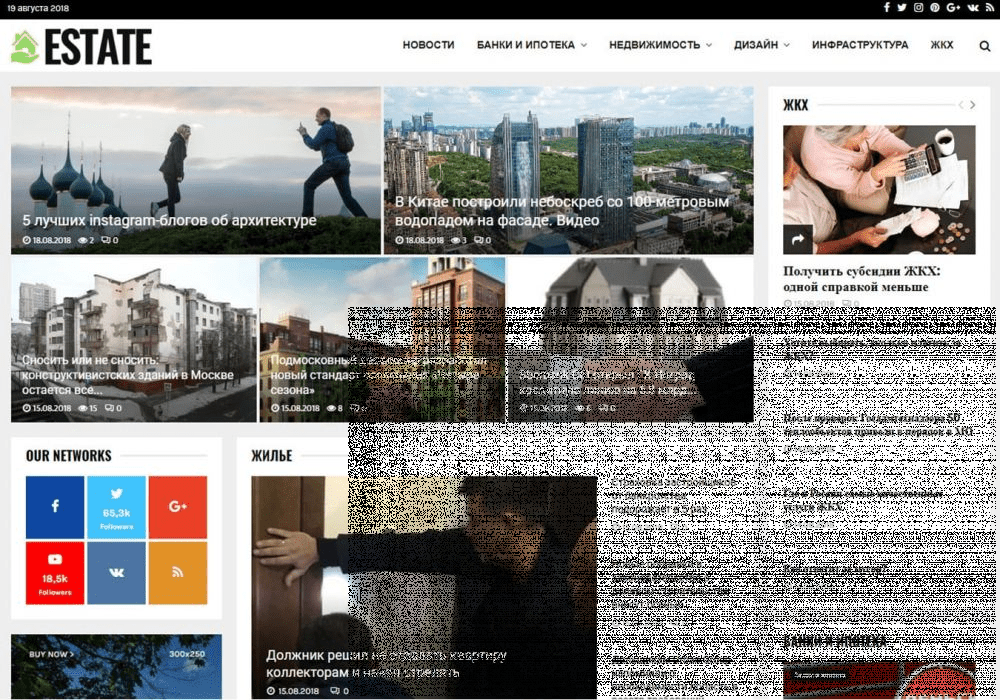1000x700 pixels.
Task: Click the Instagram icon in the top bar
Action: click(918, 8)
